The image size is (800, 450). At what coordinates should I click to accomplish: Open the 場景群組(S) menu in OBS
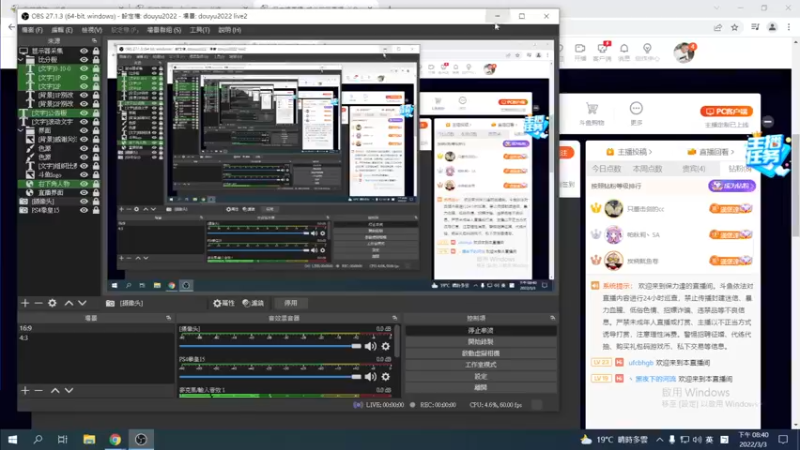point(164,30)
